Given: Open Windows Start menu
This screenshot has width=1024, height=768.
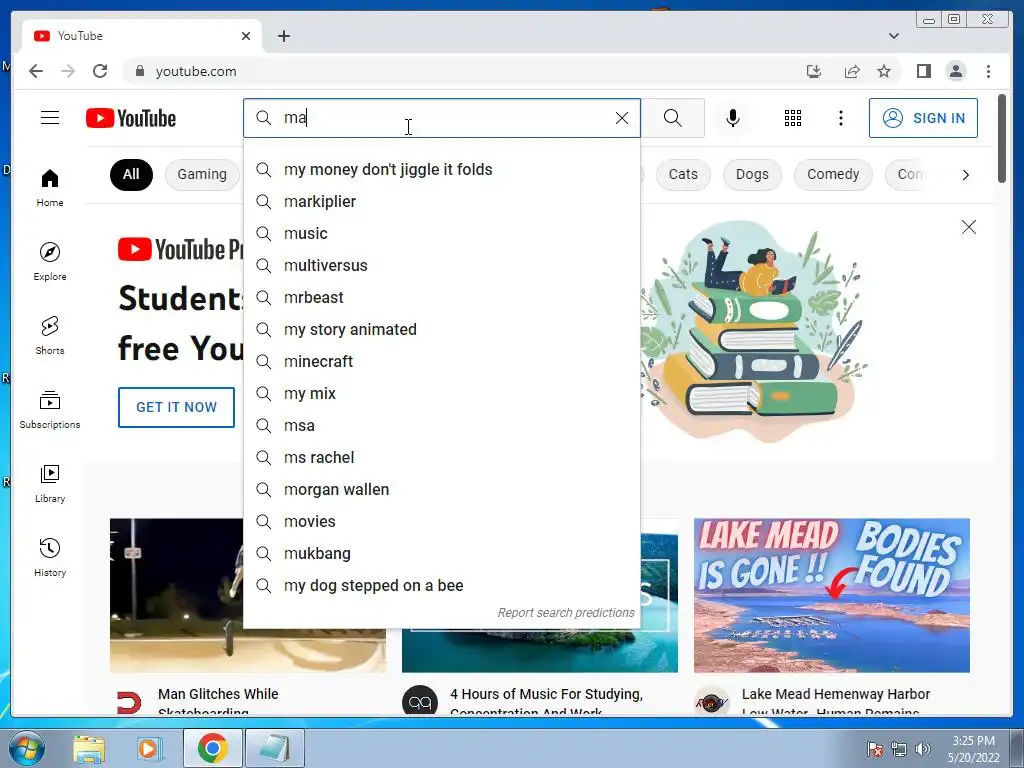Looking at the screenshot, I should [x=25, y=748].
